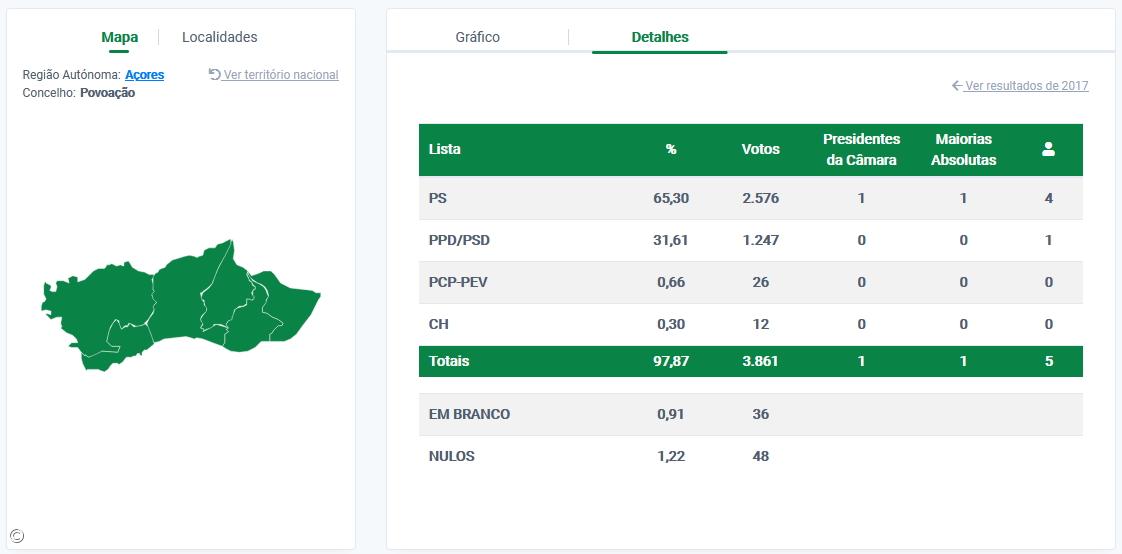Viewport: 1122px width, 554px height.
Task: Click undo arrow beside Ver território nacional
Action: pos(214,74)
